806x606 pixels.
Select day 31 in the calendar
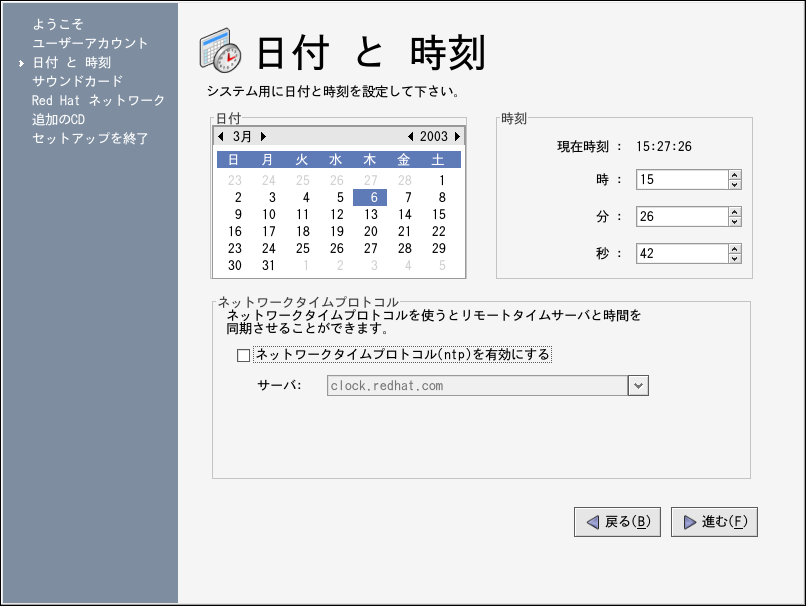click(x=268, y=266)
